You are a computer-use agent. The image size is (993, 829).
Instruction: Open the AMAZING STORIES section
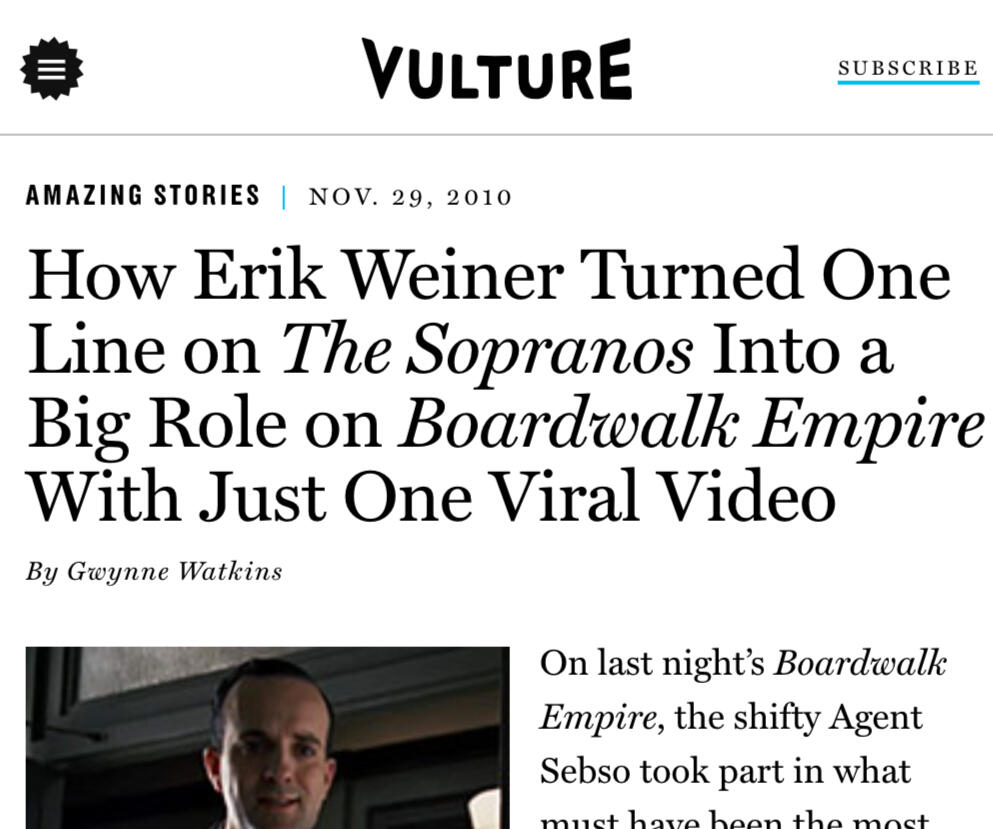[142, 195]
